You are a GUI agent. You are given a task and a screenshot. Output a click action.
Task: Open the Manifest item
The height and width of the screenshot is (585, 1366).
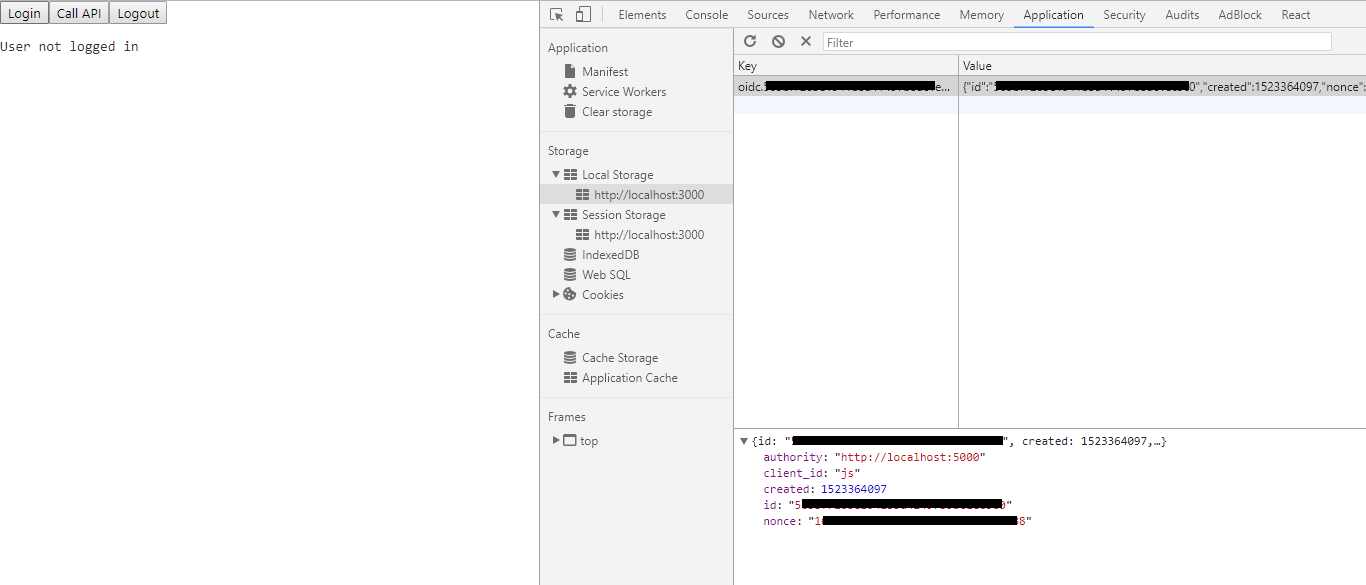605,71
